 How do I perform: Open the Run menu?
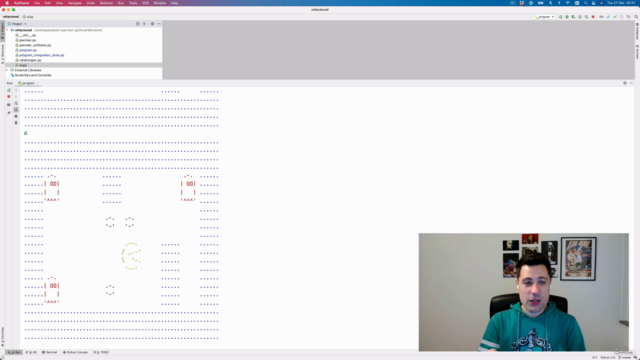(121, 3)
